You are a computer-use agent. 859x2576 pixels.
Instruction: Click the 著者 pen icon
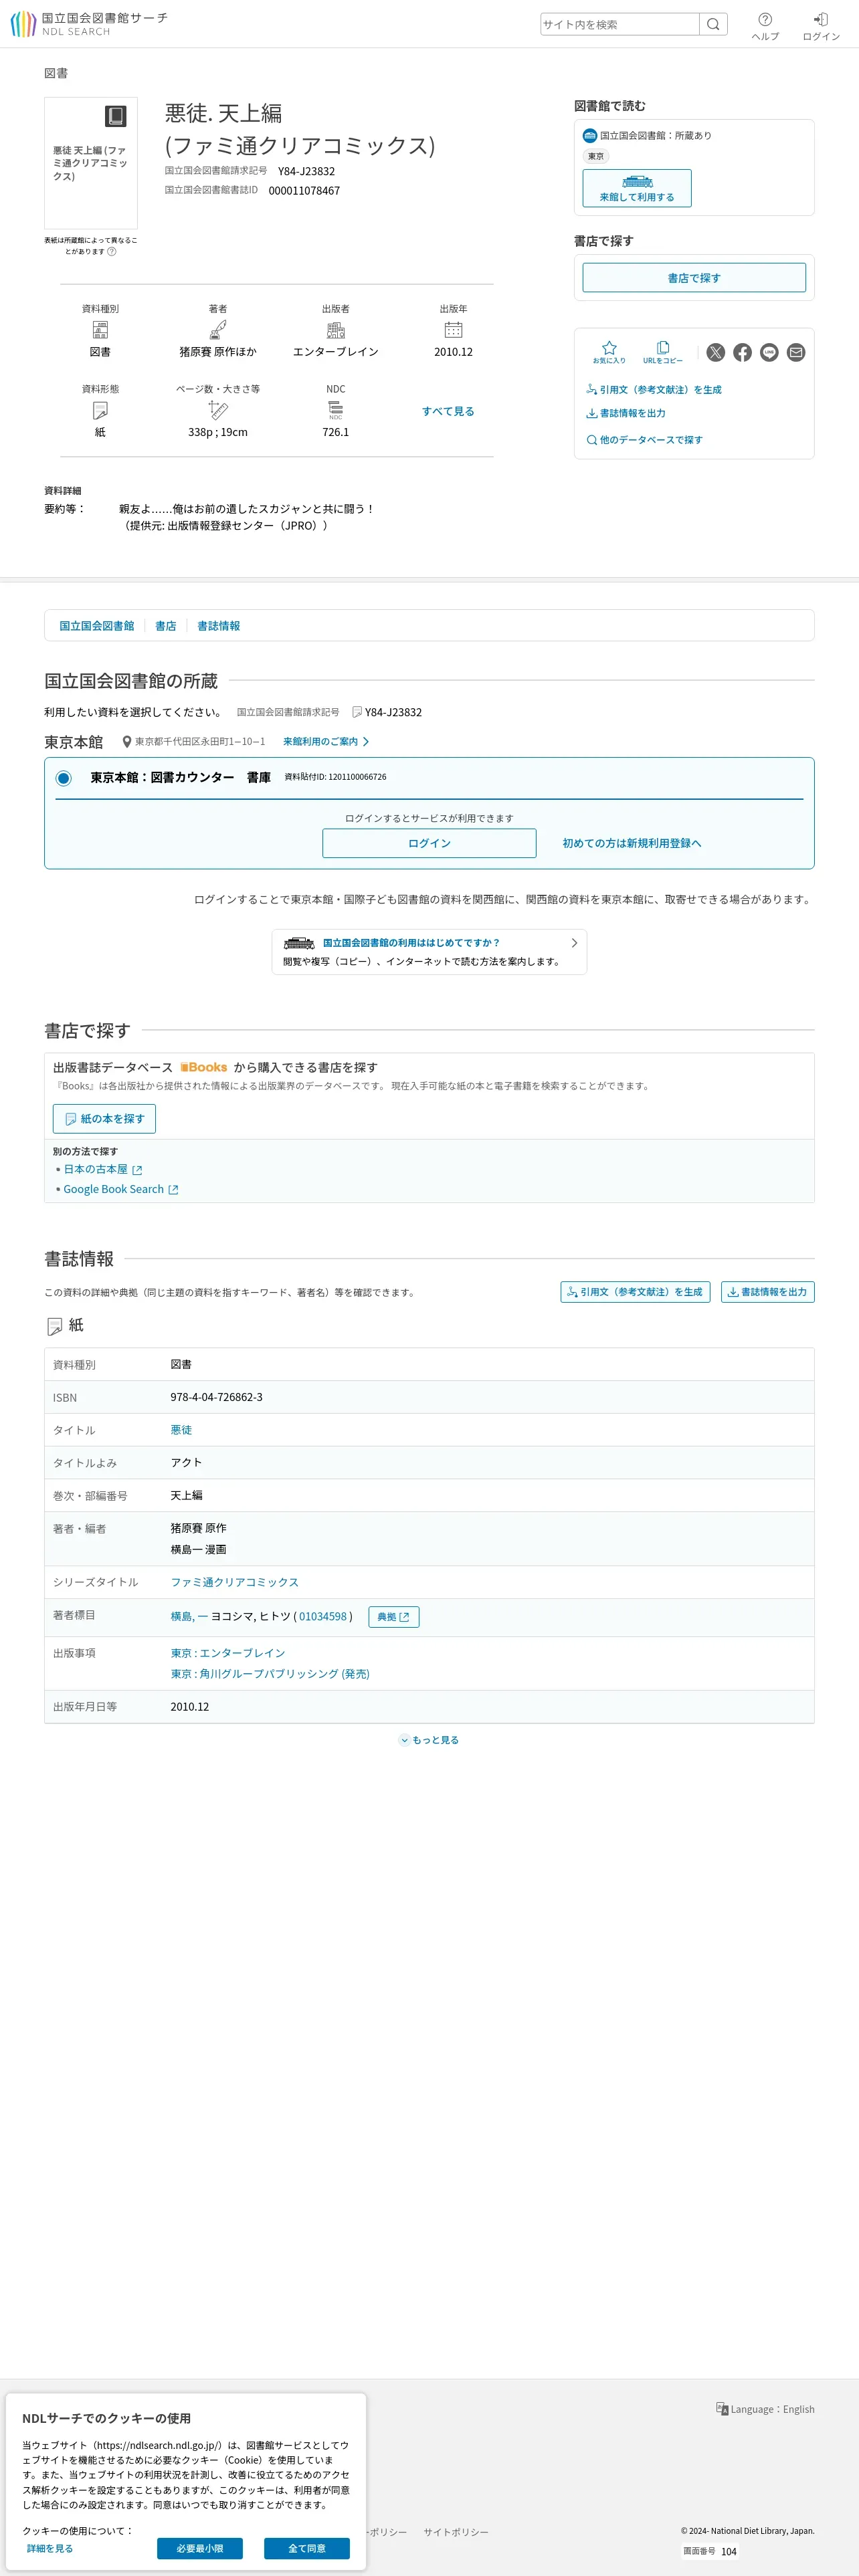pyautogui.click(x=218, y=330)
